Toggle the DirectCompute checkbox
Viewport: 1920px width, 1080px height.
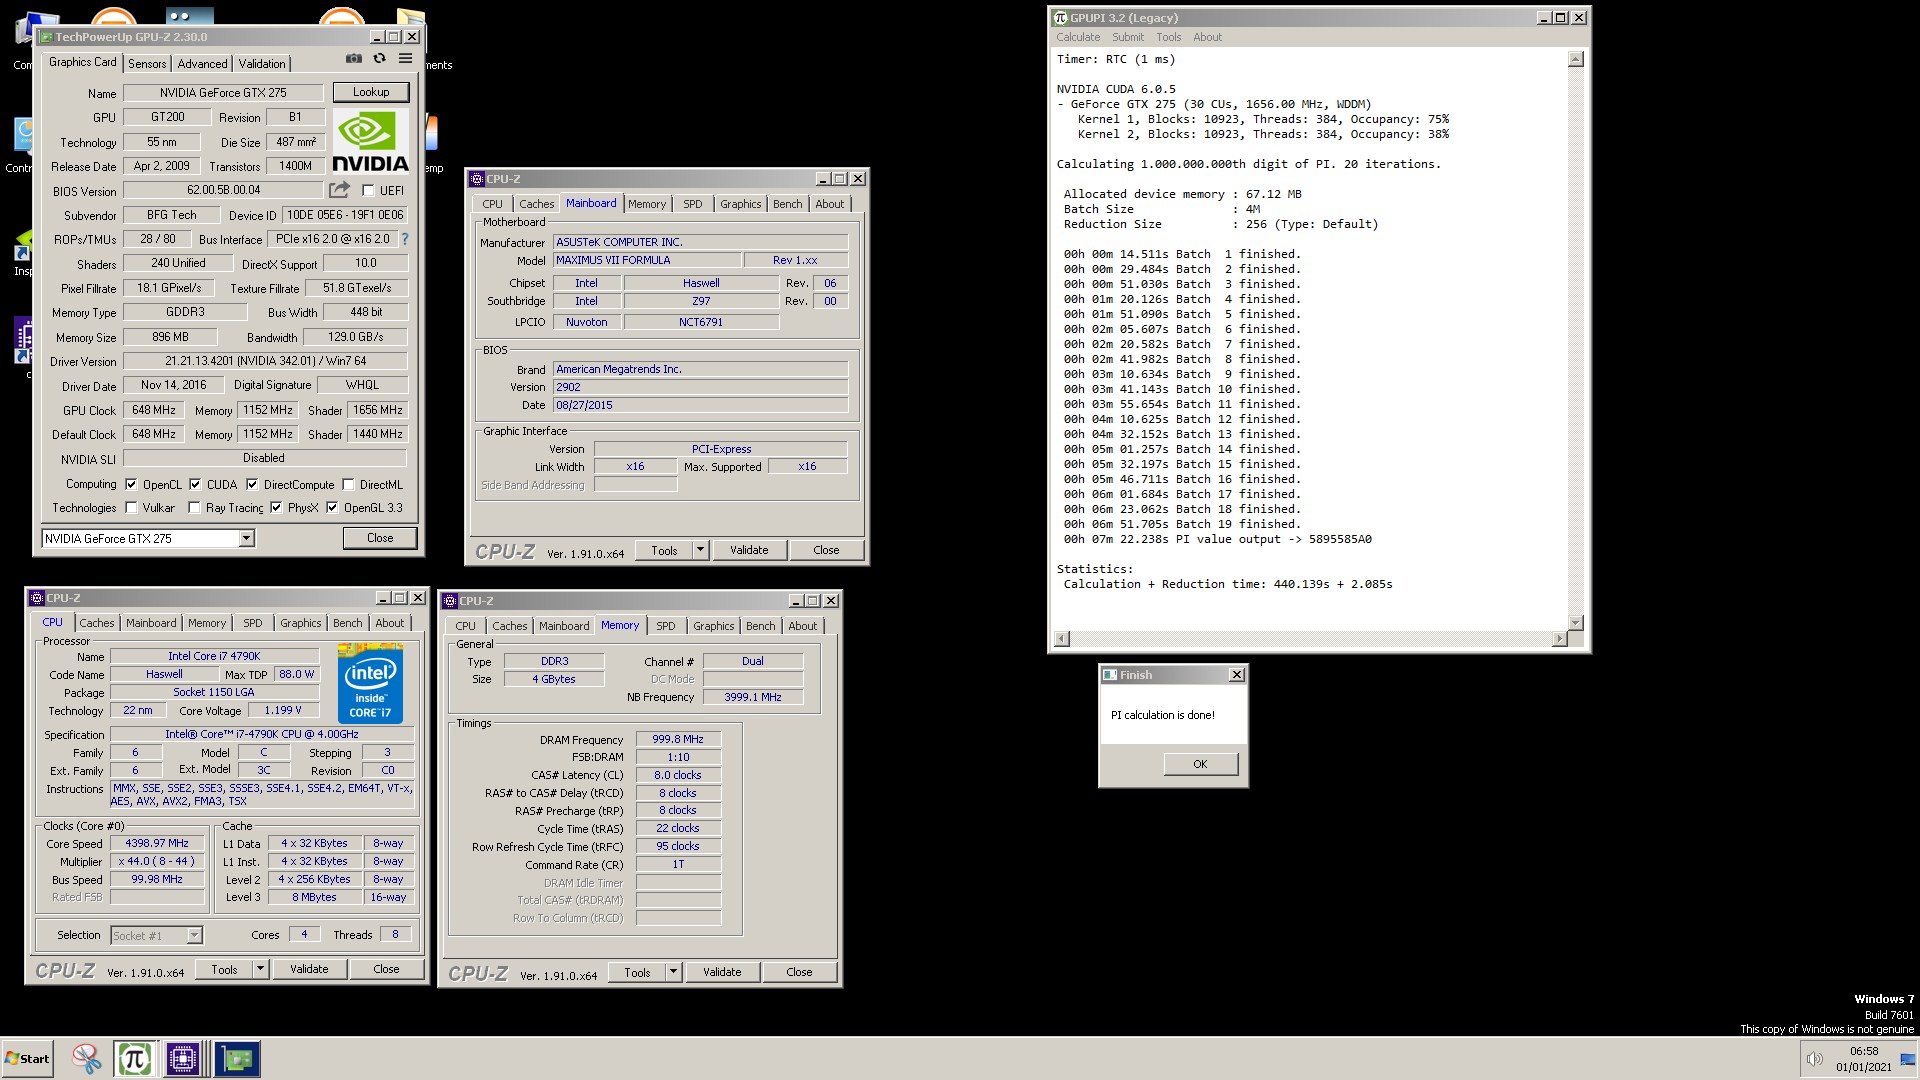coord(252,484)
